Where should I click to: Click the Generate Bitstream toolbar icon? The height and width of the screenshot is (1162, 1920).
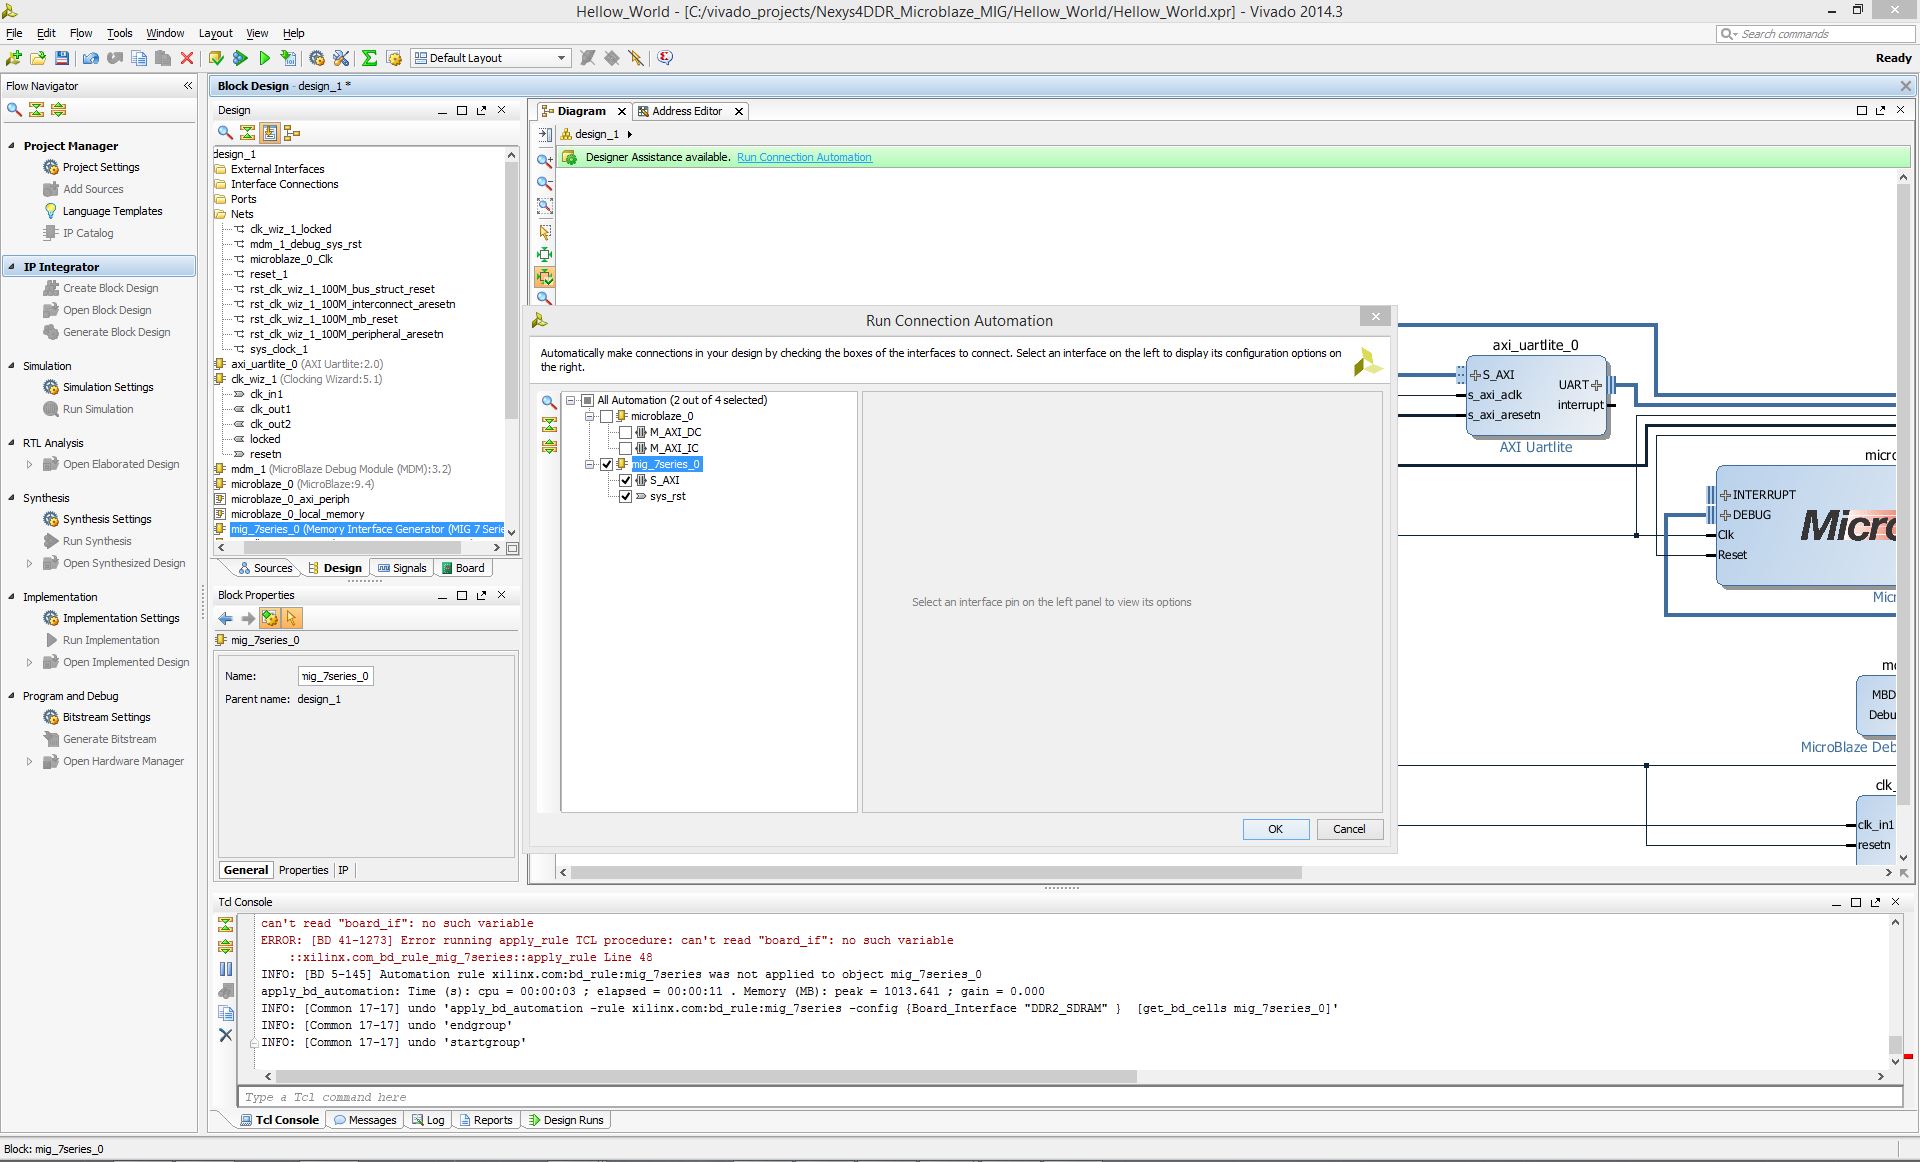coord(289,58)
